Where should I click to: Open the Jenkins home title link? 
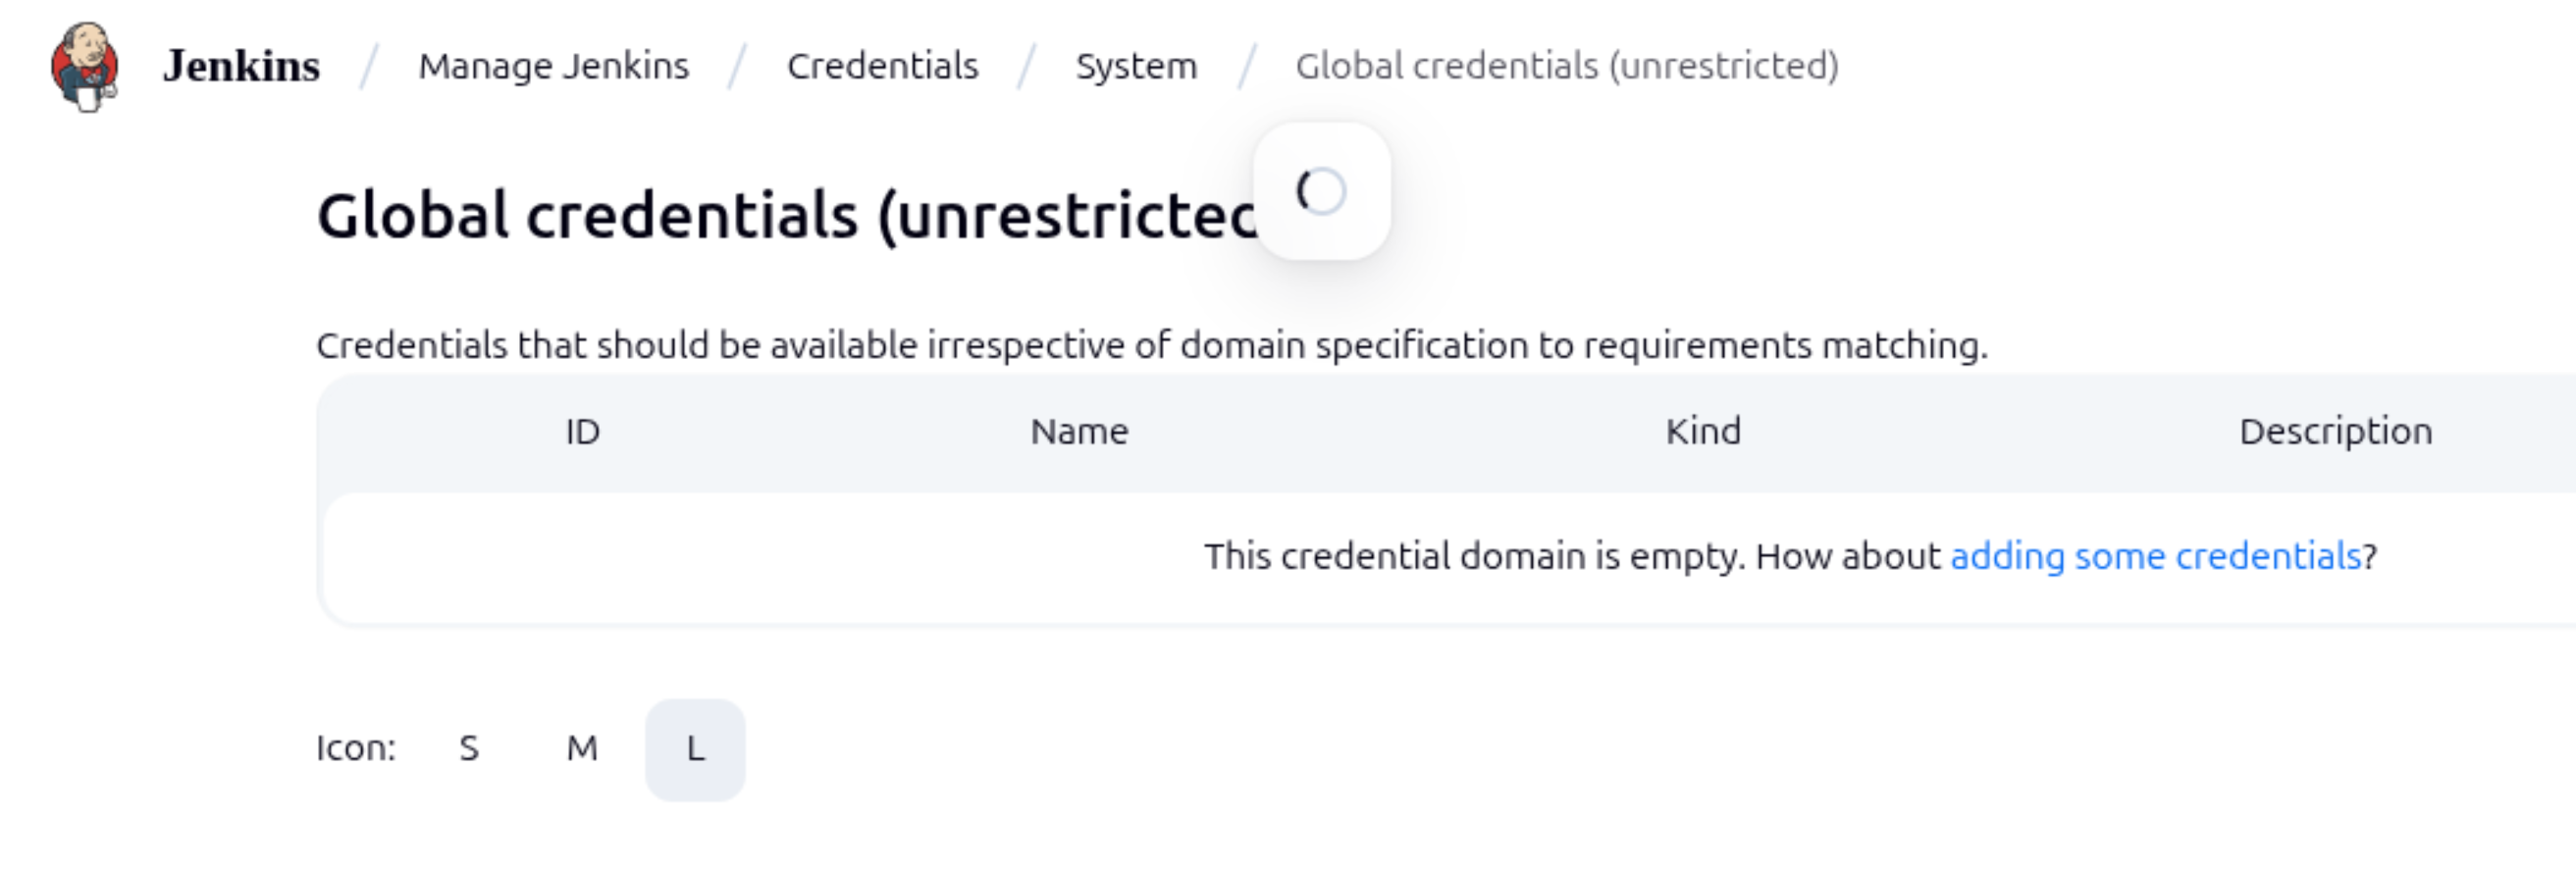coord(241,66)
